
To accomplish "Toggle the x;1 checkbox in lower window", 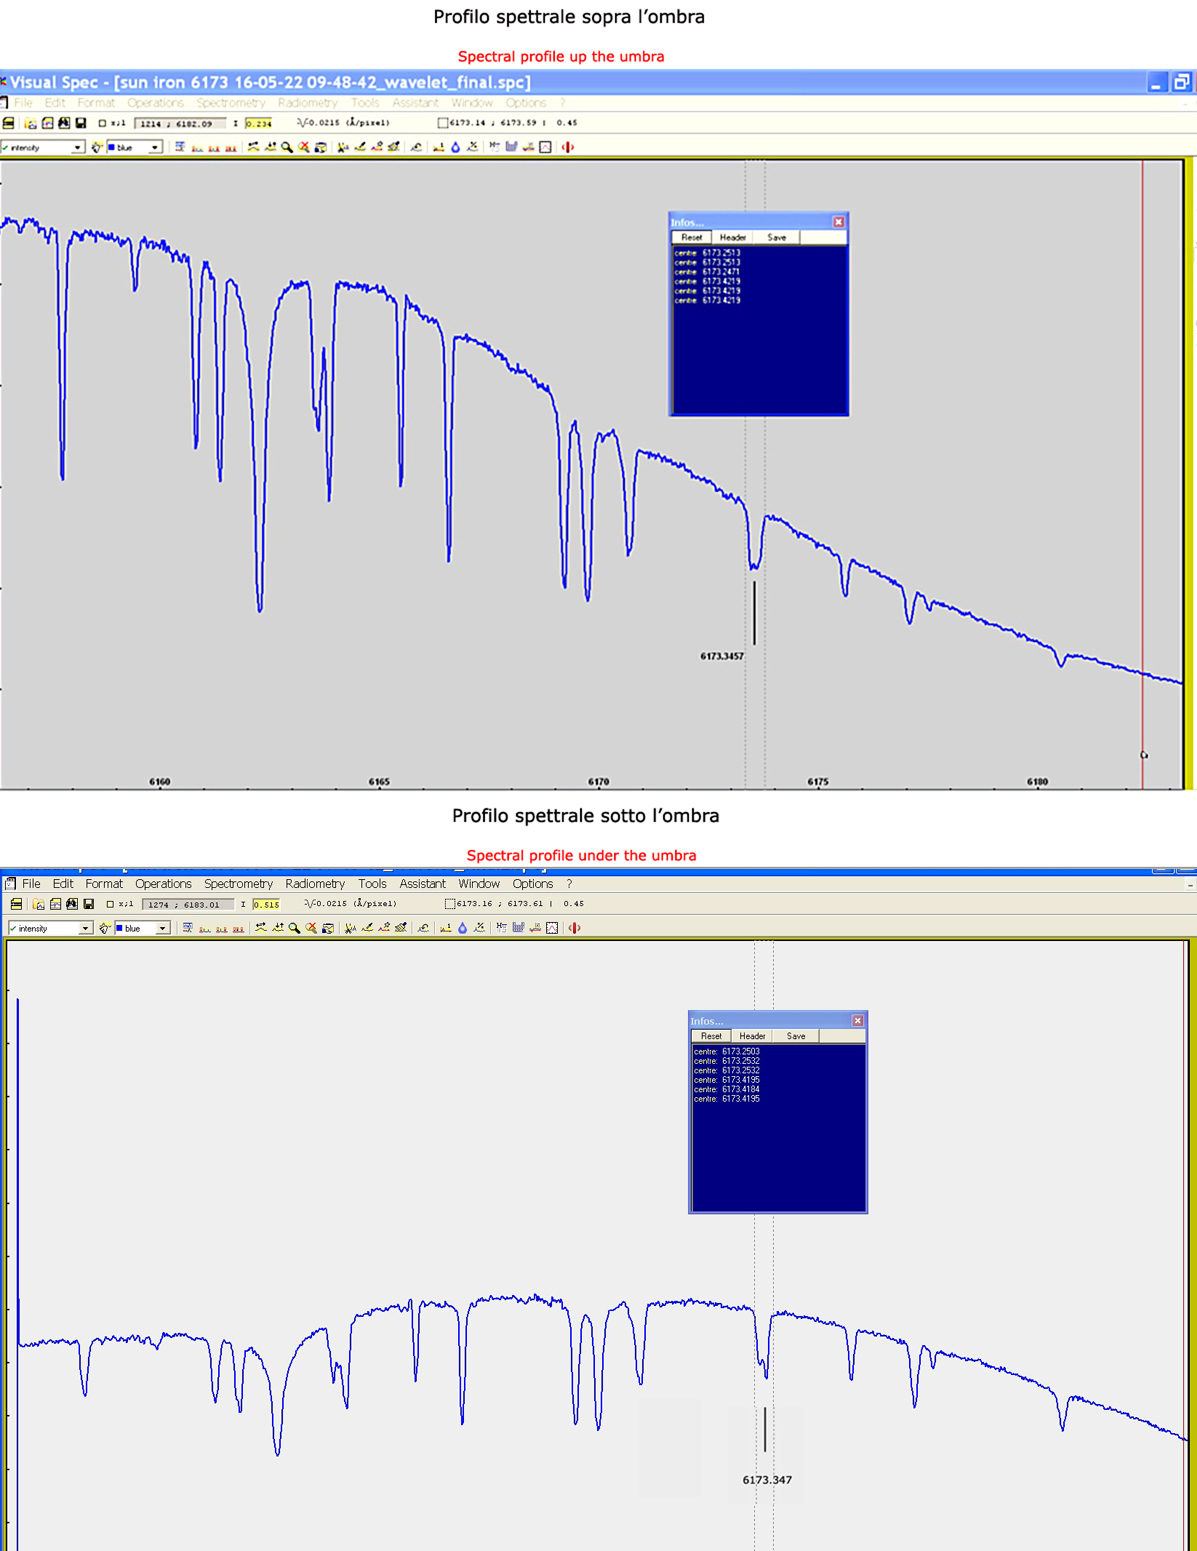I will [x=110, y=904].
